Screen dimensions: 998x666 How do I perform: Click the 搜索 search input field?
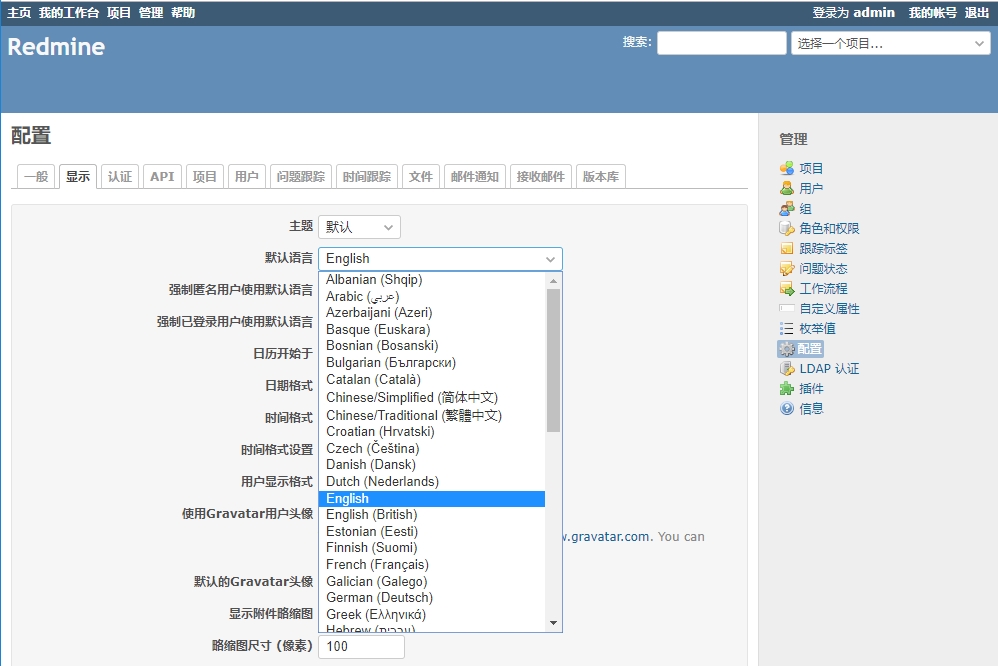721,43
